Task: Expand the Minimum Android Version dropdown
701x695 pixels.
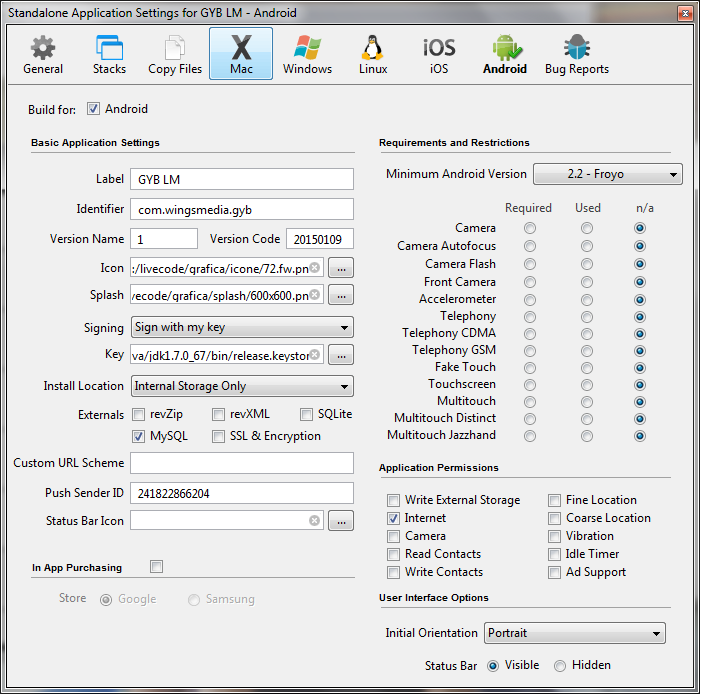Action: 607,174
